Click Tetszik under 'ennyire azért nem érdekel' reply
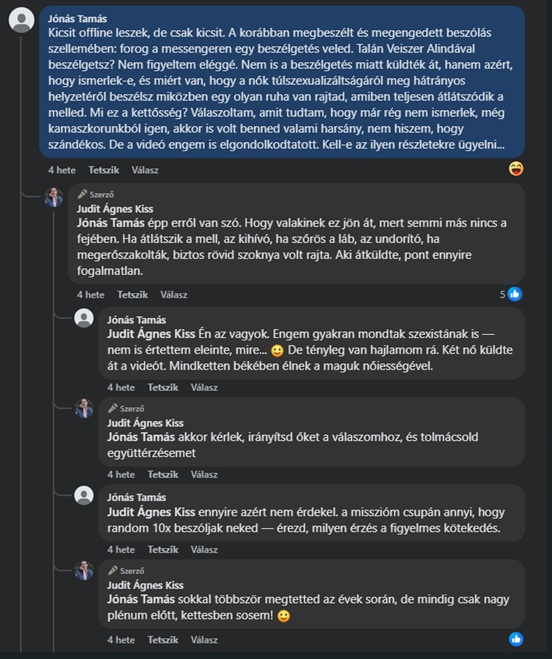This screenshot has height=659, width=552. 163,549
